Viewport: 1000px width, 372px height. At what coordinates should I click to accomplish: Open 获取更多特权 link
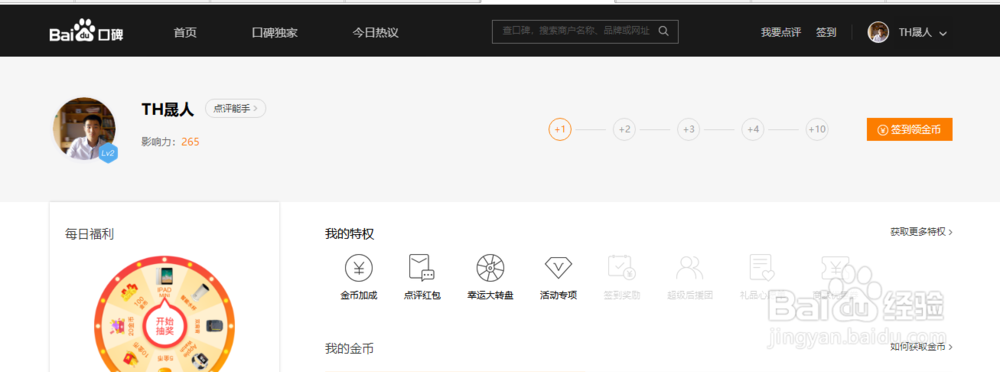pos(922,232)
